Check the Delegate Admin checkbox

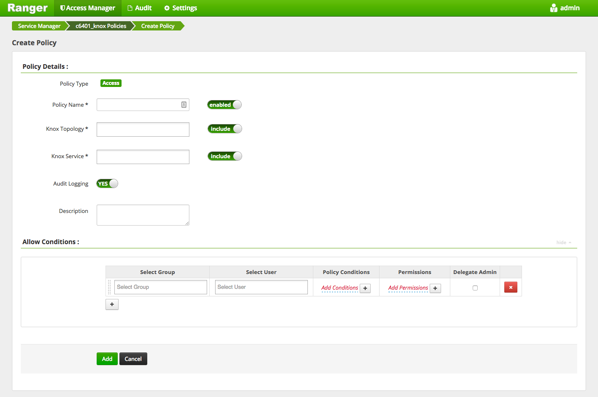tap(475, 288)
